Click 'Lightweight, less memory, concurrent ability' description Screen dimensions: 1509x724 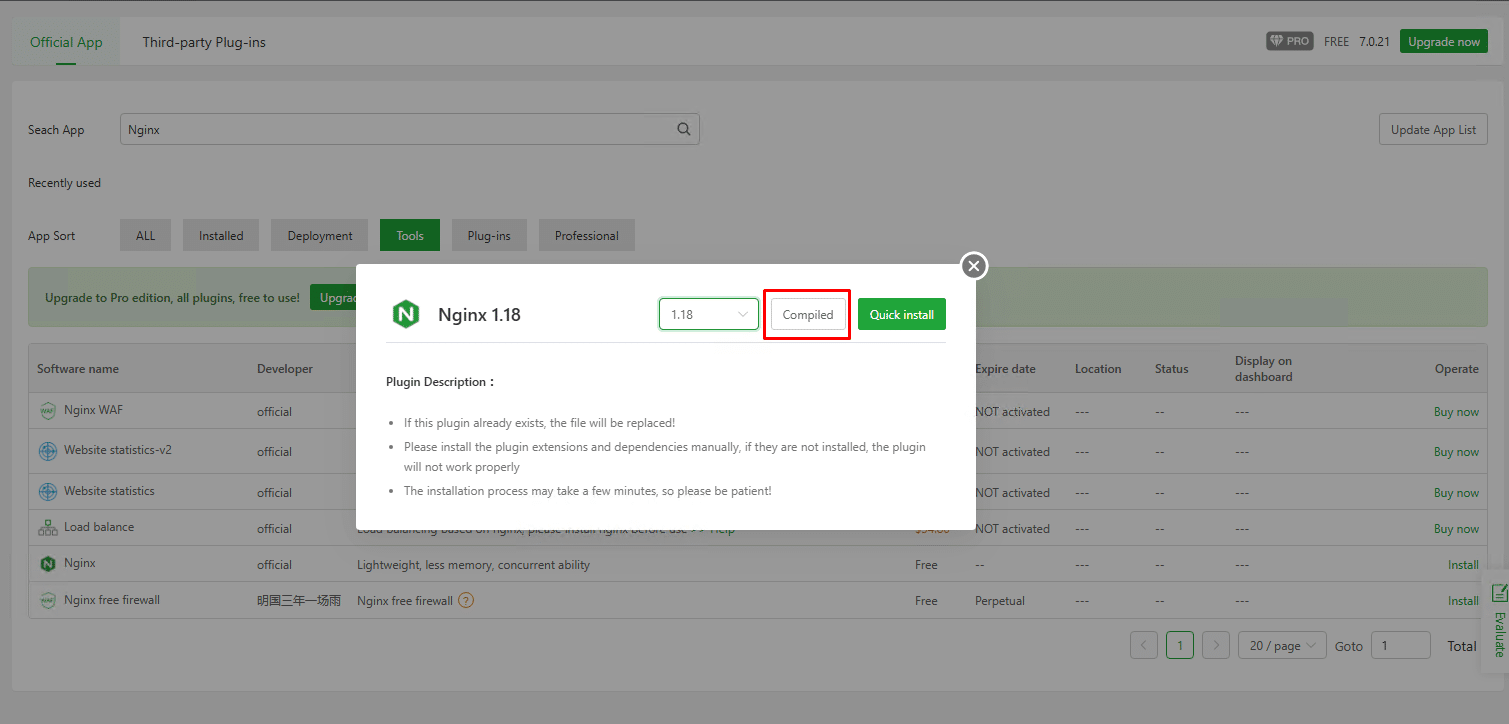coord(473,565)
